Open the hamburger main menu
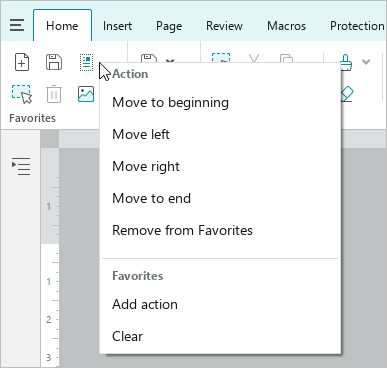The height and width of the screenshot is (368, 387). (x=17, y=25)
